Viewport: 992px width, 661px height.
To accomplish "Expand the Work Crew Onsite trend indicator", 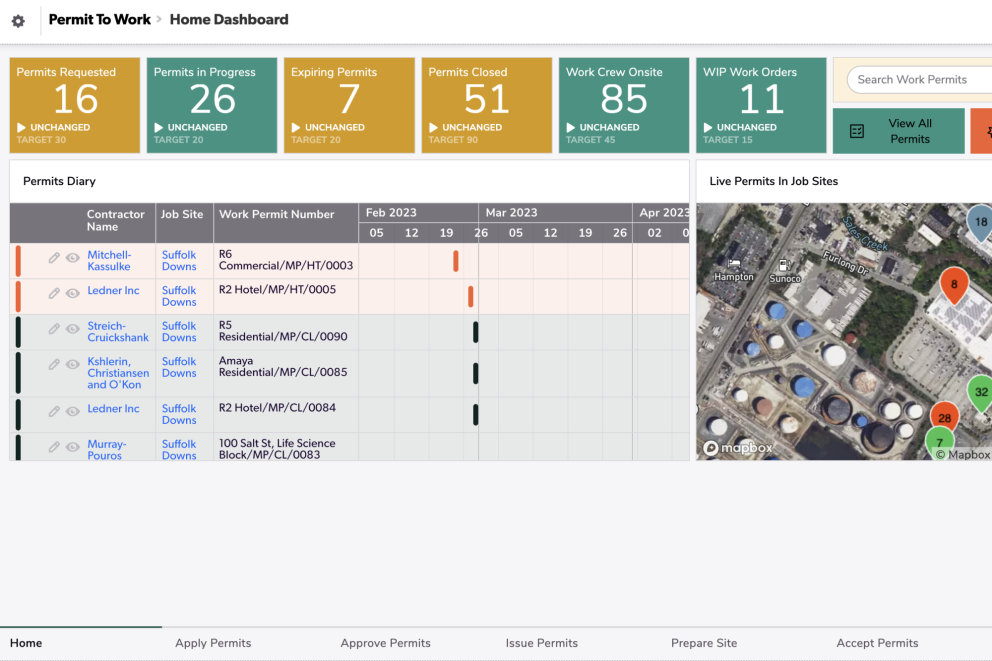I will pyautogui.click(x=573, y=127).
